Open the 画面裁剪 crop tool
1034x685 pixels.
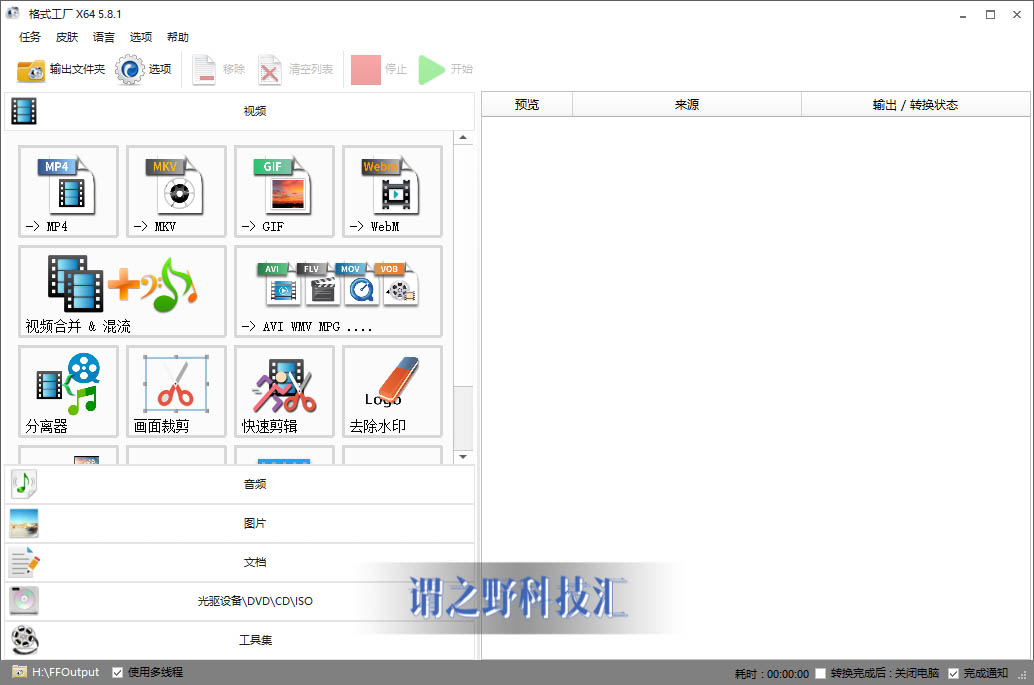176,390
